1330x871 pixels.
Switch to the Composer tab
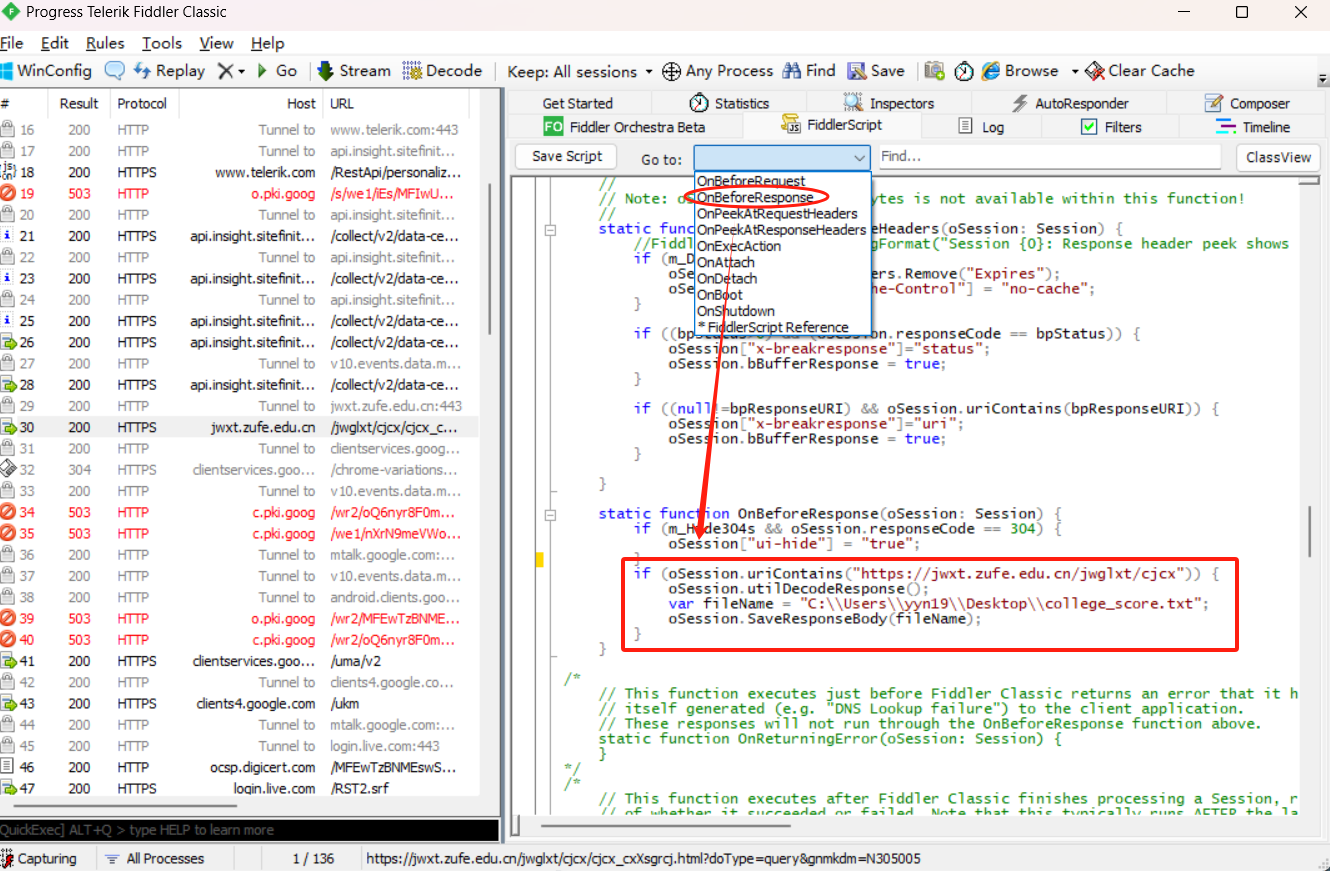[1247, 103]
